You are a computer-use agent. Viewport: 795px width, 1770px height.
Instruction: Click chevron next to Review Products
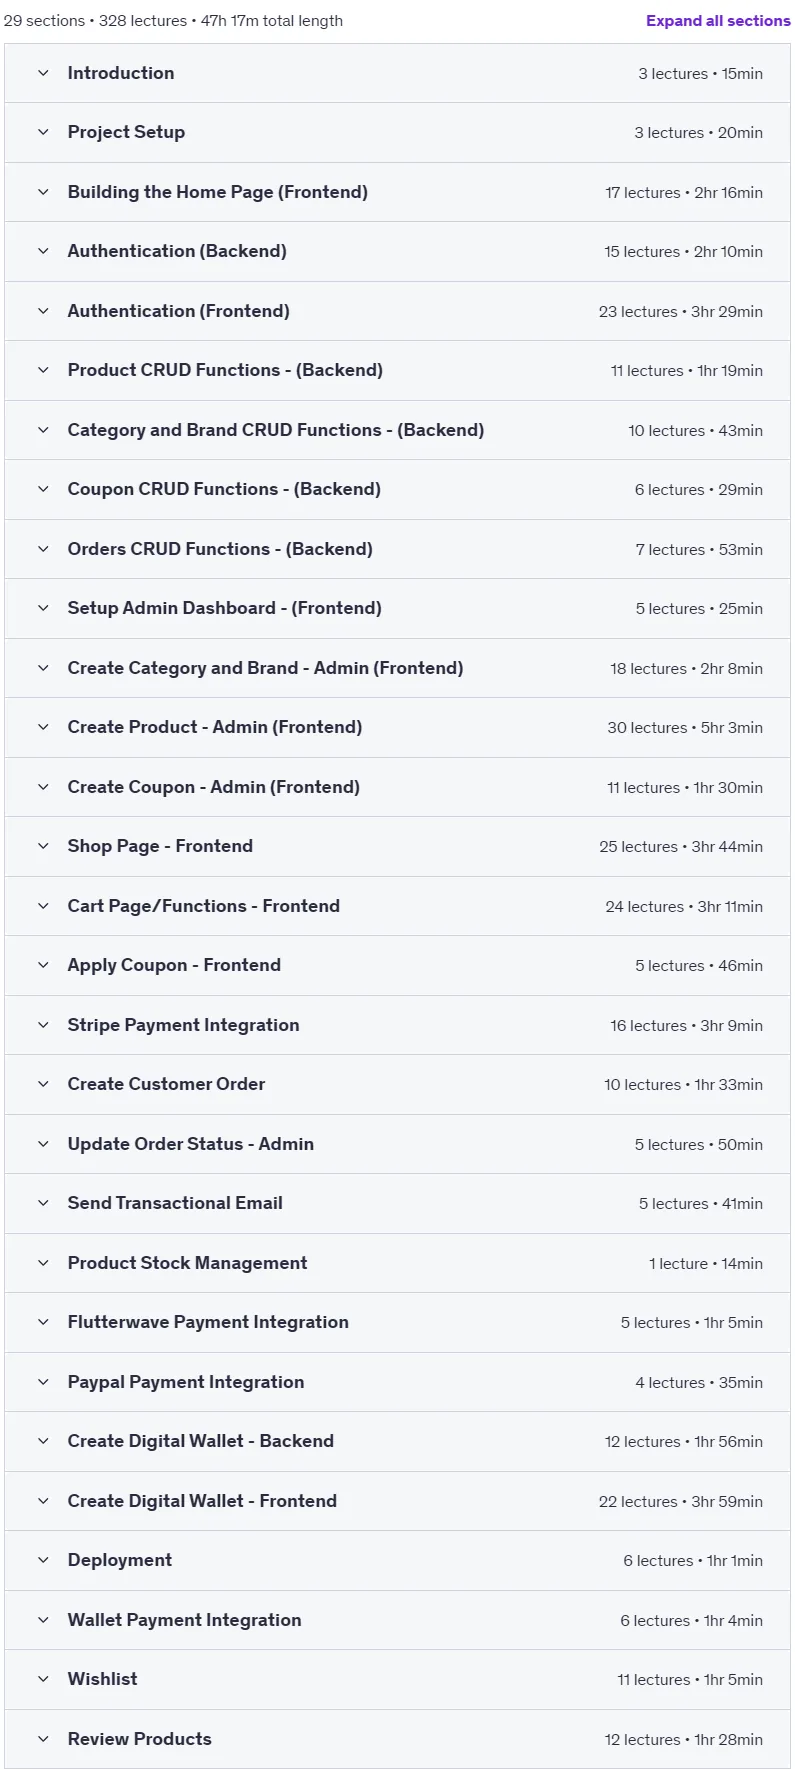click(x=43, y=1739)
